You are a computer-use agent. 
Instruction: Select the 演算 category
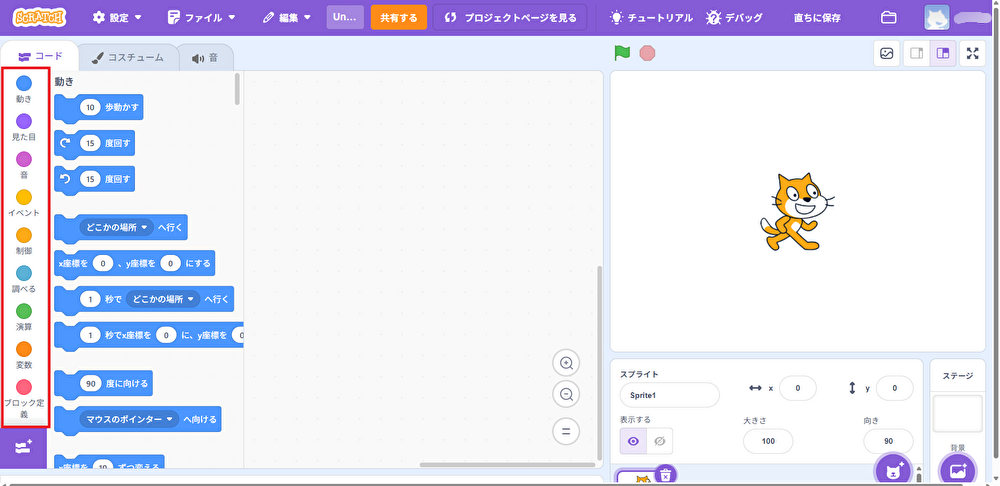[x=24, y=318]
